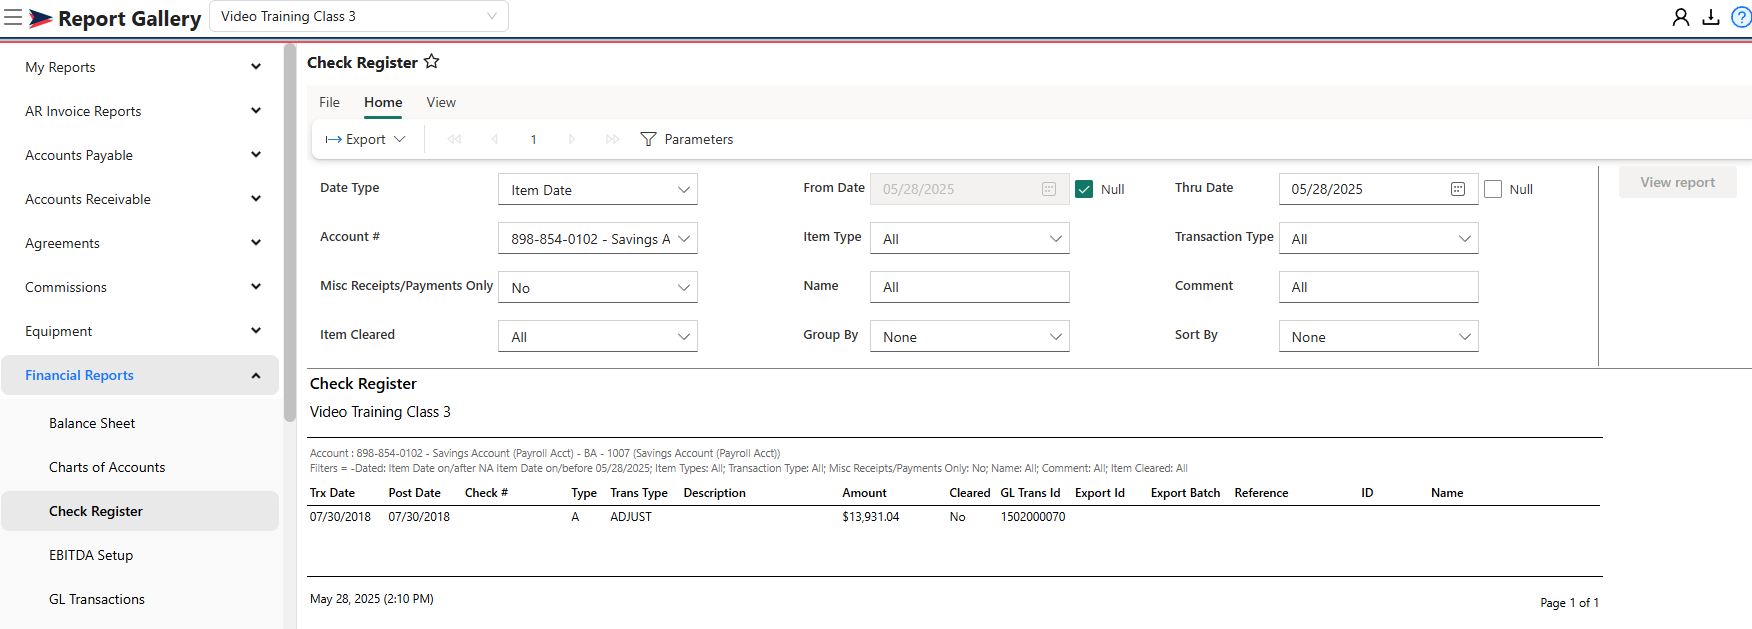This screenshot has width=1752, height=629.
Task: Open Misc Receipts/Payments Only dropdown
Action: (598, 287)
